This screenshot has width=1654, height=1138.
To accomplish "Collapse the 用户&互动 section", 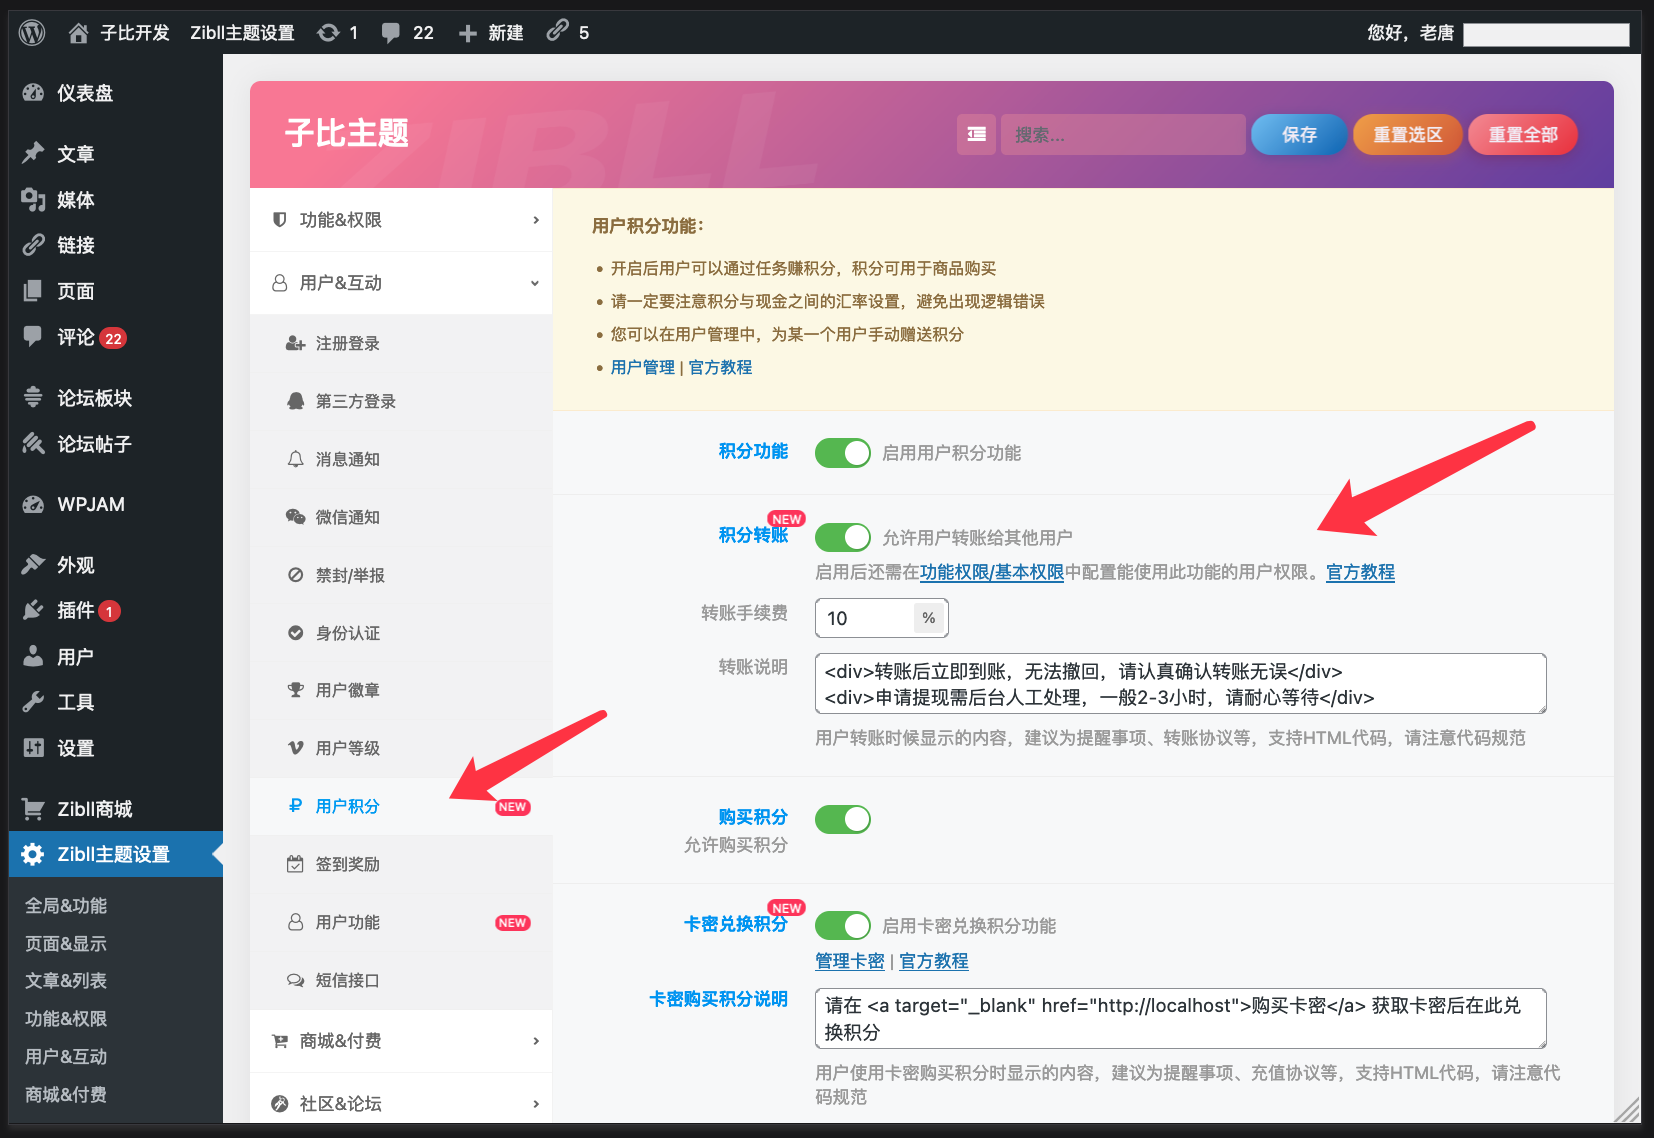I will tap(400, 282).
